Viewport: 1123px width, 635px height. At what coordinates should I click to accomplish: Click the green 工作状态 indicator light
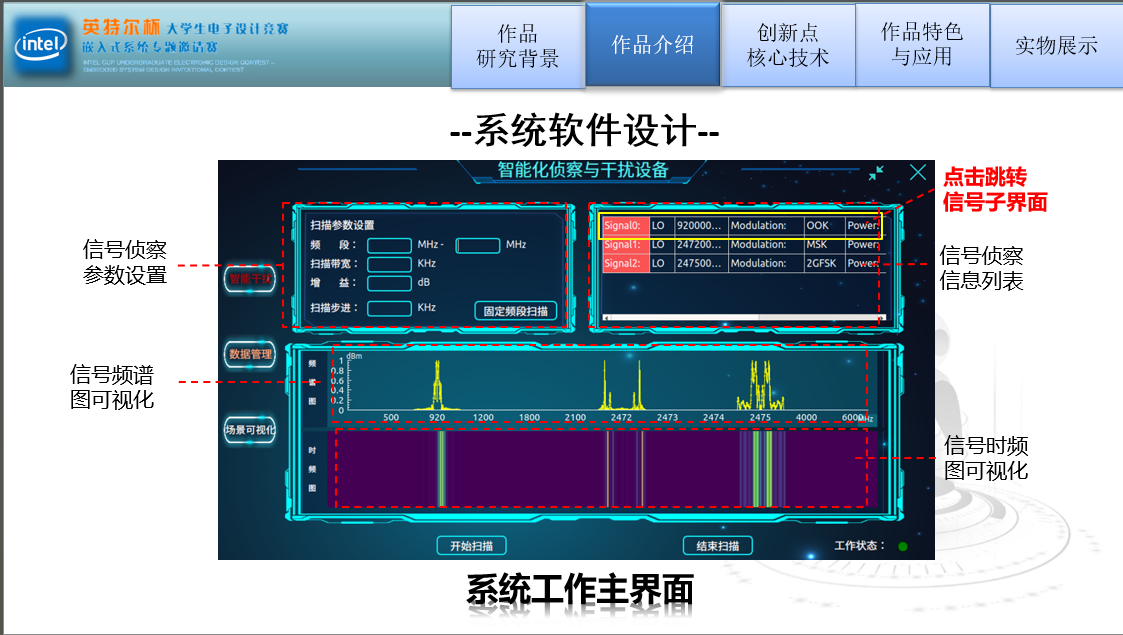(902, 546)
